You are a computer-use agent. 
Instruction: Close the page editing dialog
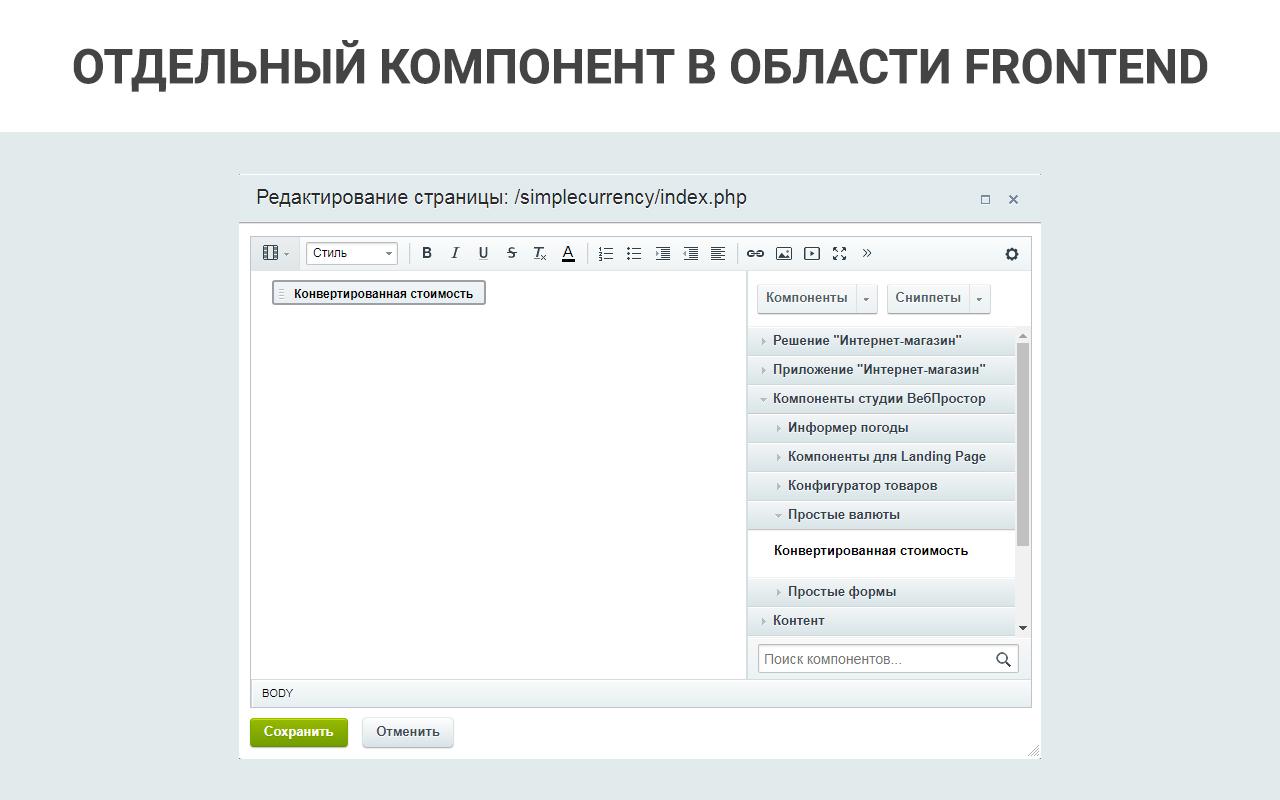click(x=1013, y=199)
